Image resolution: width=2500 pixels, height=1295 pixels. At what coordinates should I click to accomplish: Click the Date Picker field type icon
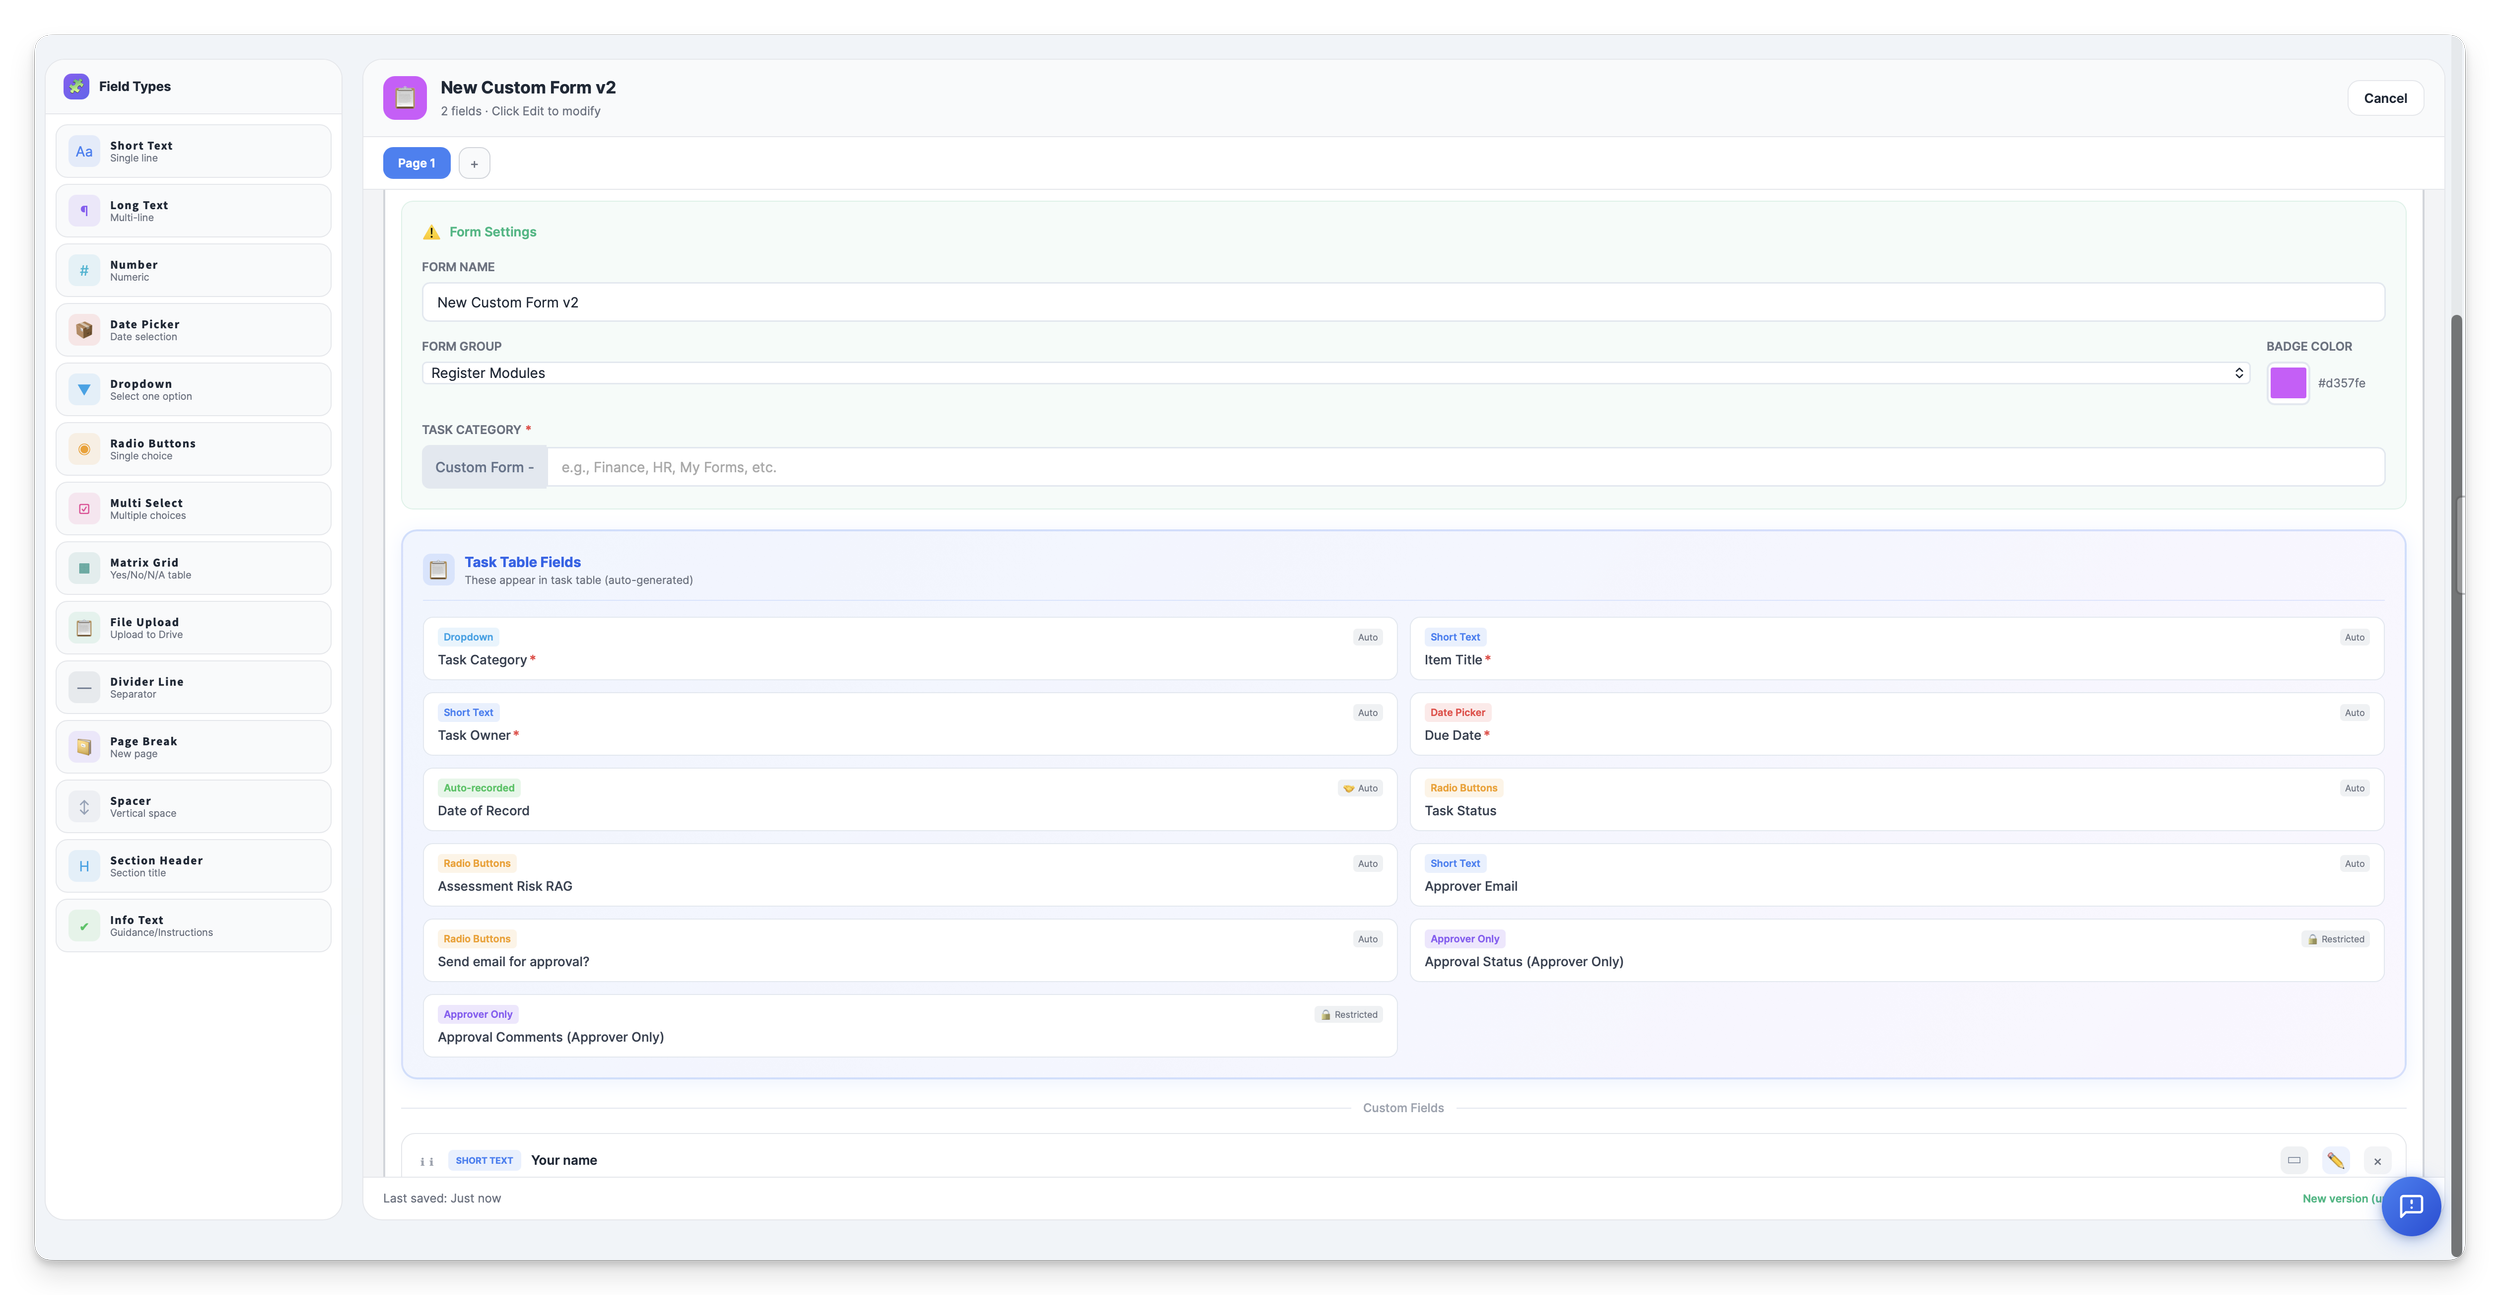[x=84, y=330]
